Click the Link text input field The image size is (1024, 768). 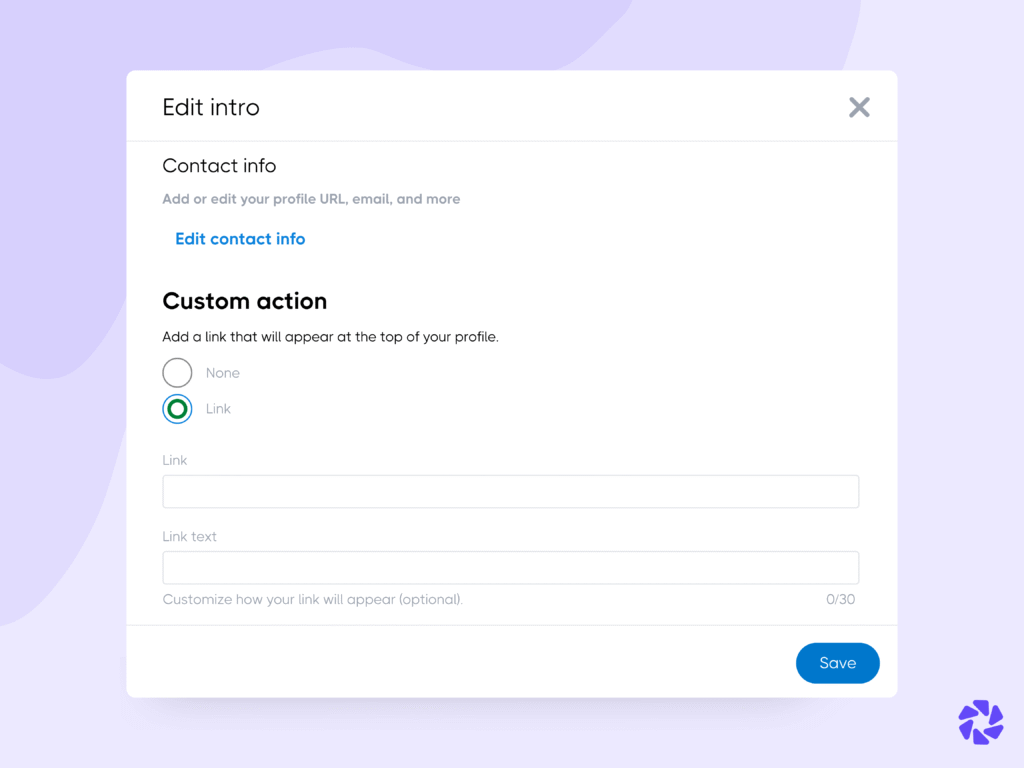(510, 567)
